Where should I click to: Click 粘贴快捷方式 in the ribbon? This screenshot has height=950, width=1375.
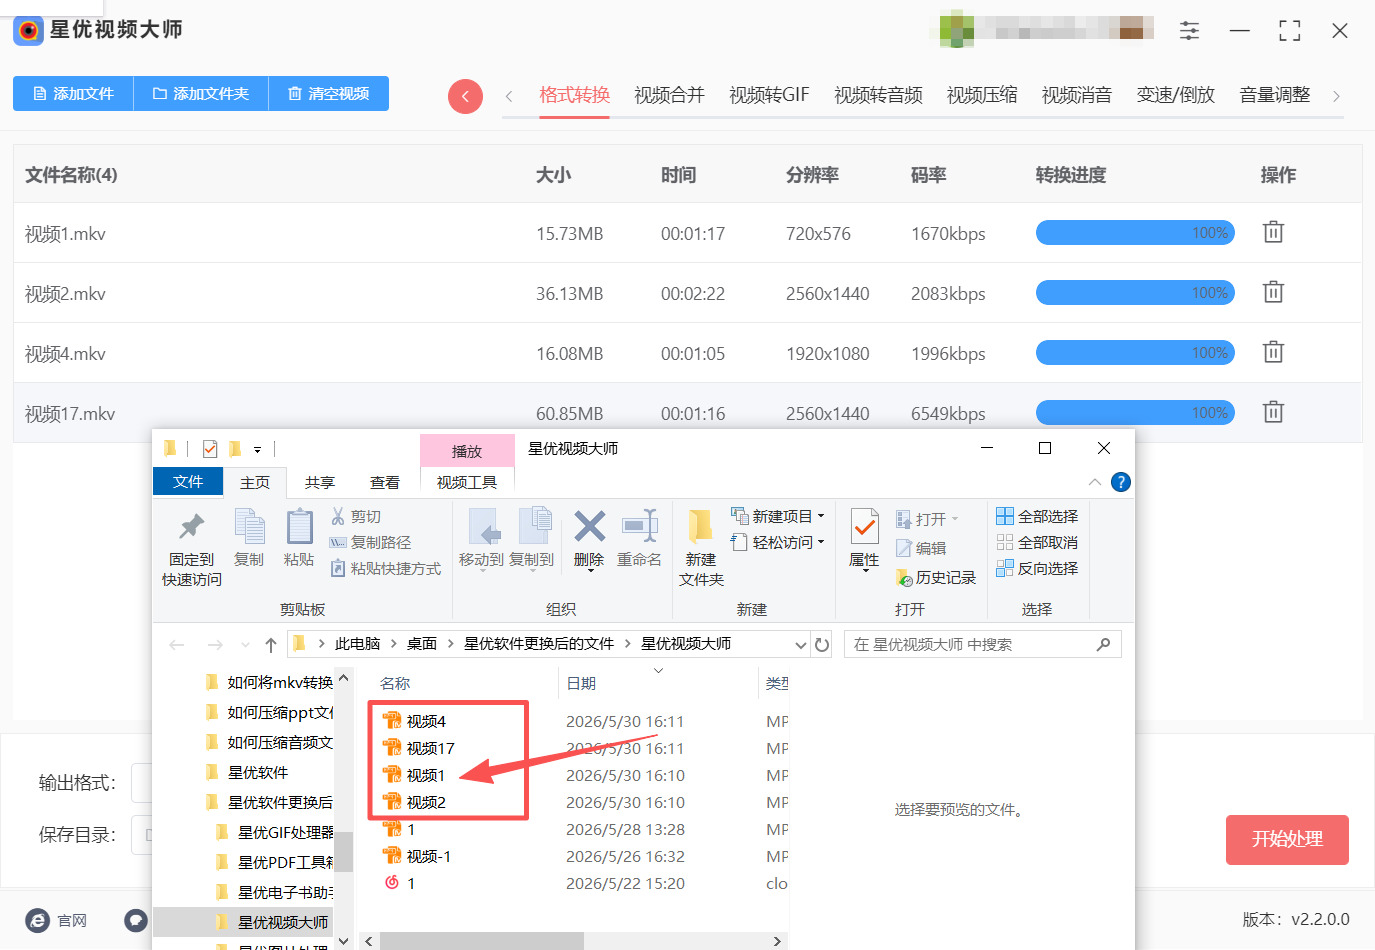[x=385, y=568]
